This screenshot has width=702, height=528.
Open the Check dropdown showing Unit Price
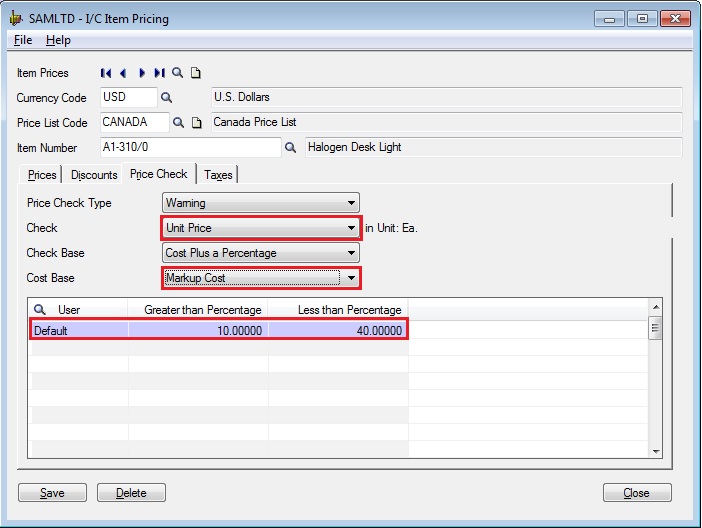[x=351, y=228]
